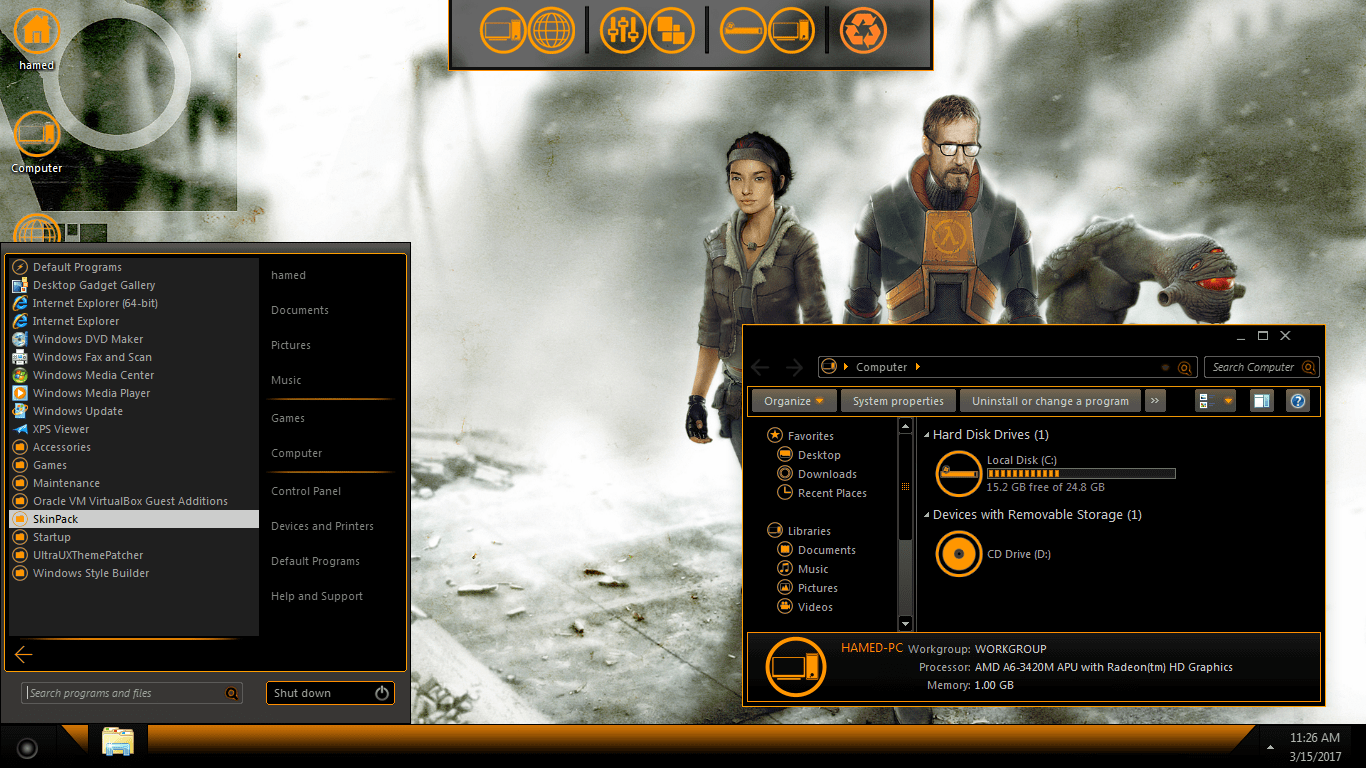Show hidden toolbar commands with the >> button

(x=1155, y=401)
